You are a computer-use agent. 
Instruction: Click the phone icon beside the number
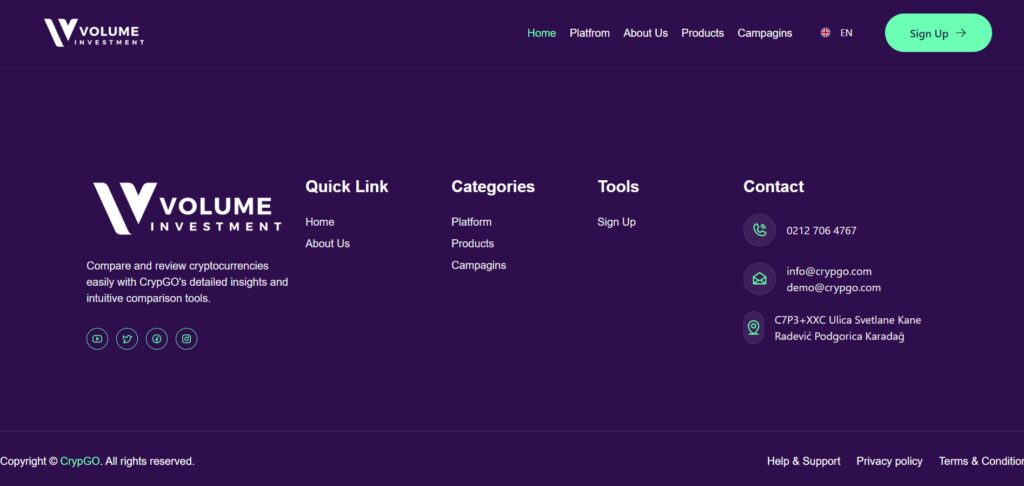(759, 230)
